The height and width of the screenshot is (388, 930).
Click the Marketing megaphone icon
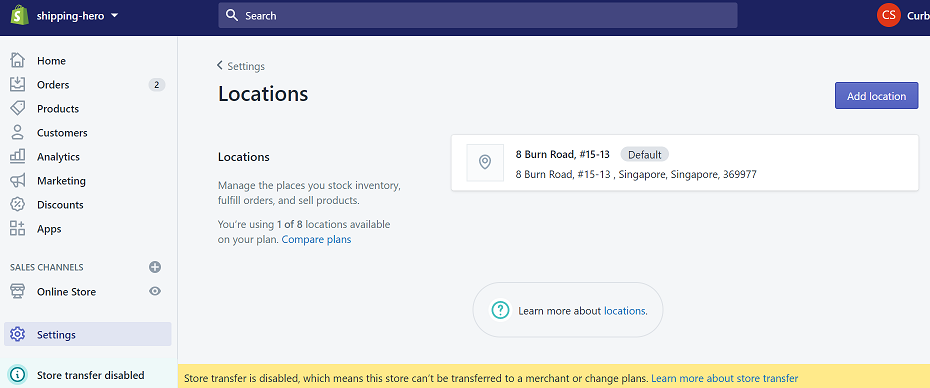click(18, 180)
